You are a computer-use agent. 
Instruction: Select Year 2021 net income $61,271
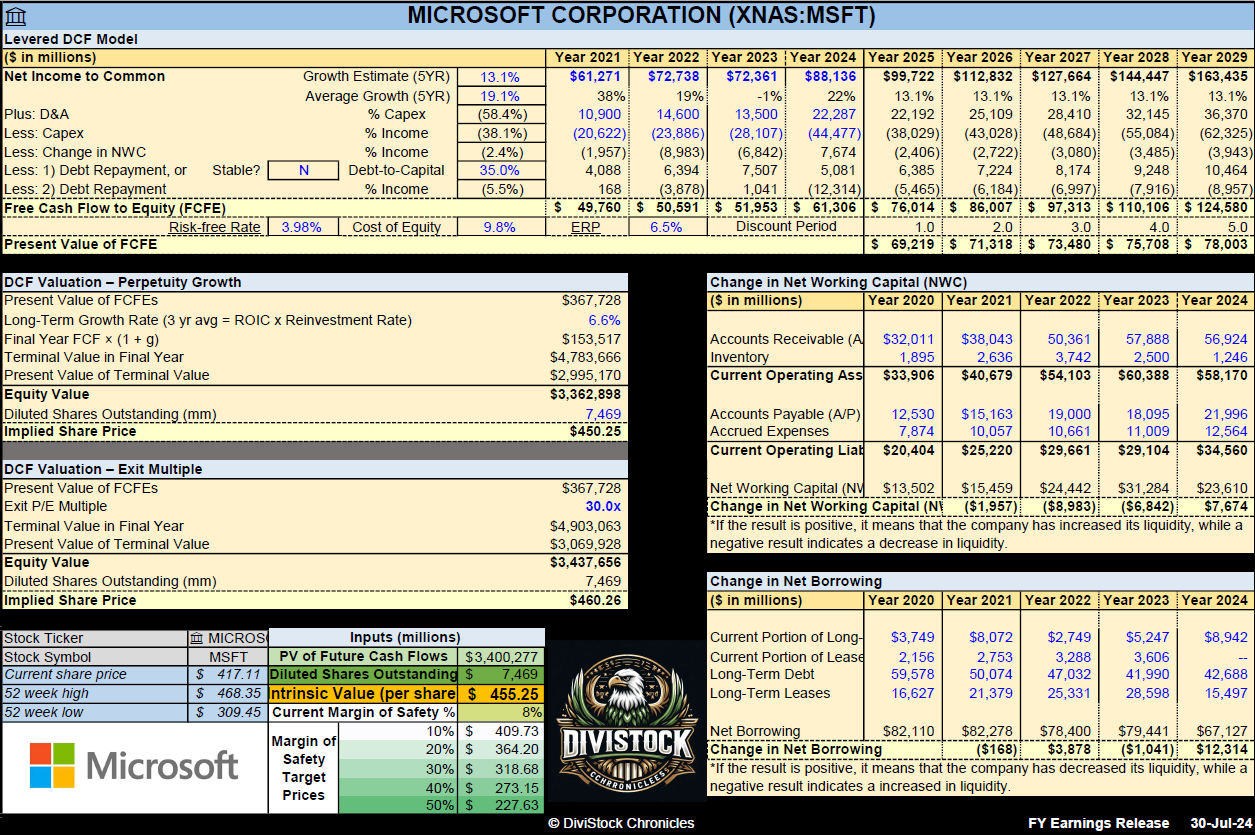click(x=595, y=77)
